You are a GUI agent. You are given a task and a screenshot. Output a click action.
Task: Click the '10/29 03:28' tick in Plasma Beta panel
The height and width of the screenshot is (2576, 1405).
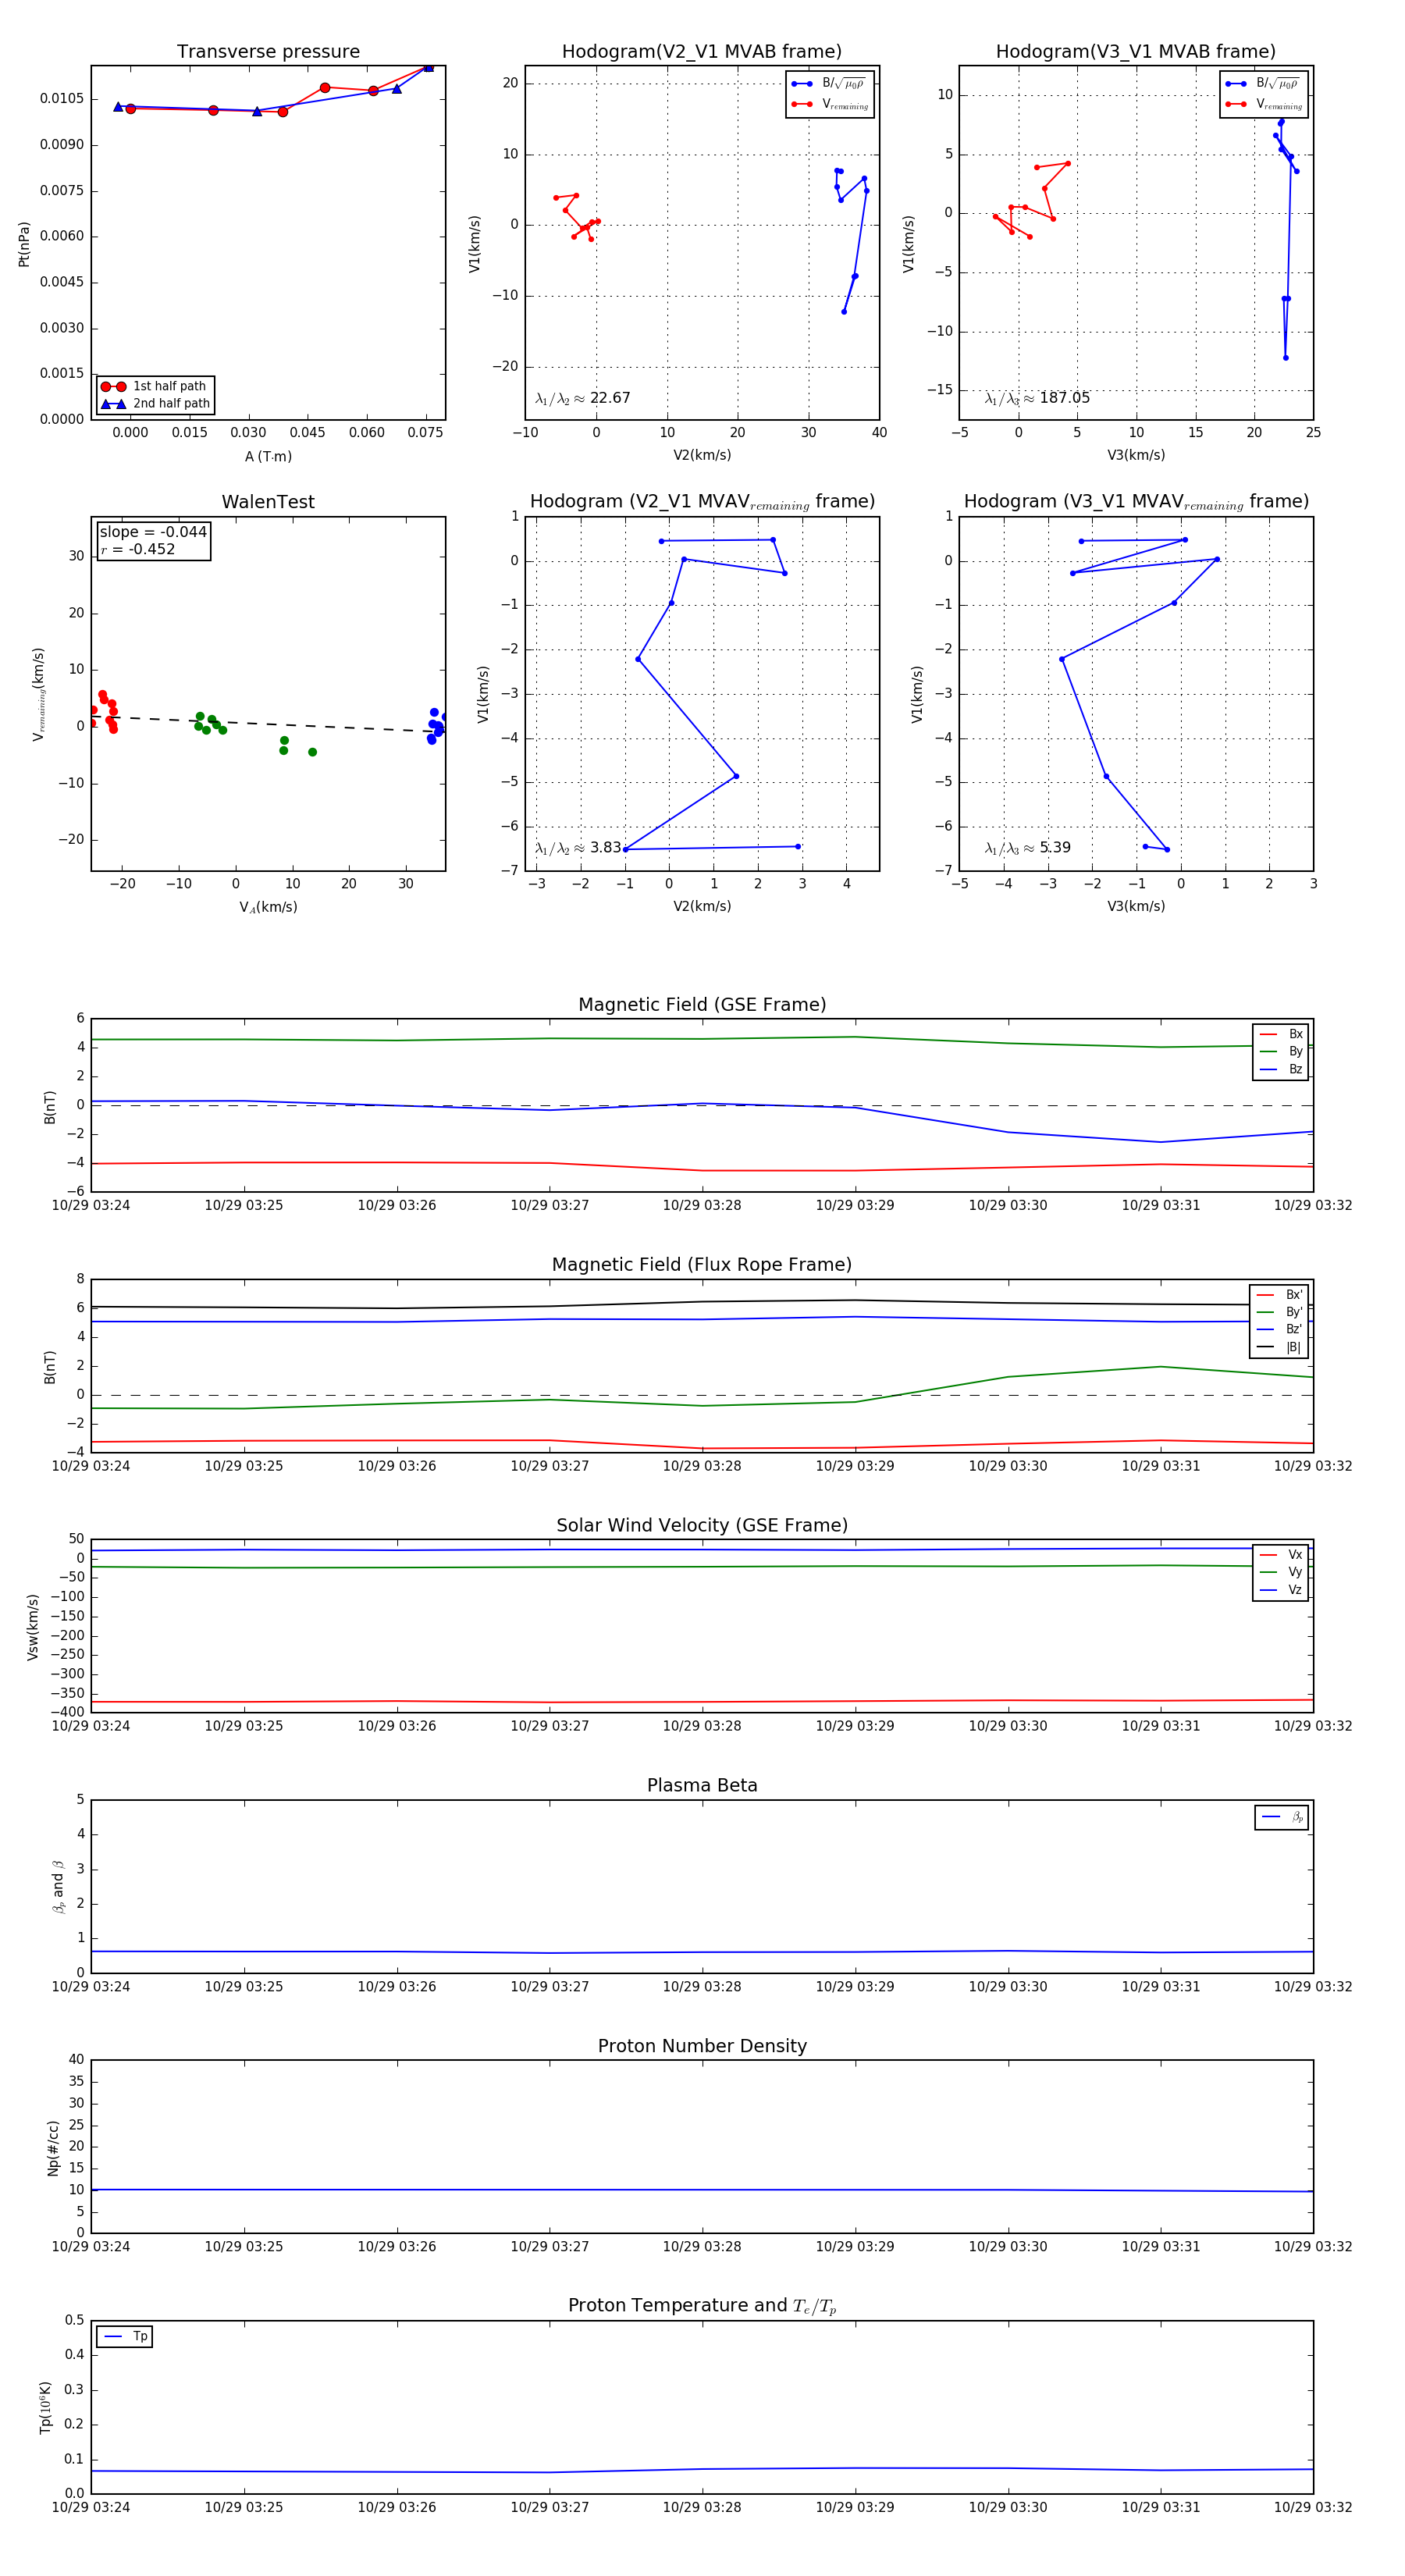[x=702, y=1987]
